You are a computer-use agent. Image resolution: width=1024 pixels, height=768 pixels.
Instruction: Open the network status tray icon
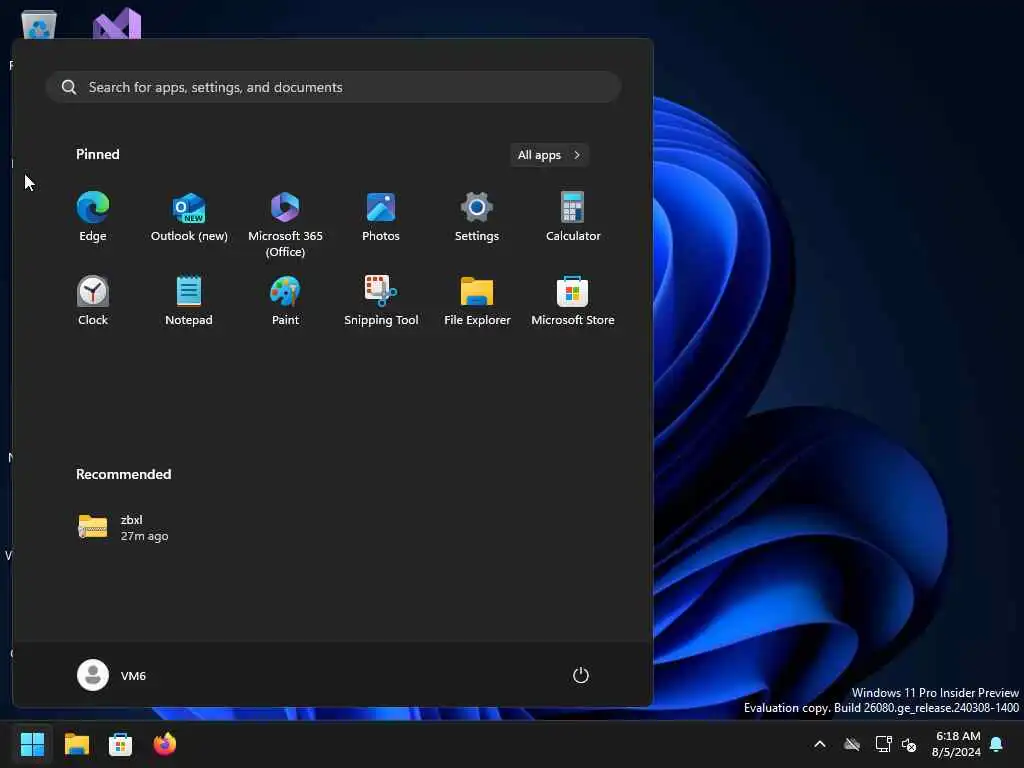coord(883,744)
